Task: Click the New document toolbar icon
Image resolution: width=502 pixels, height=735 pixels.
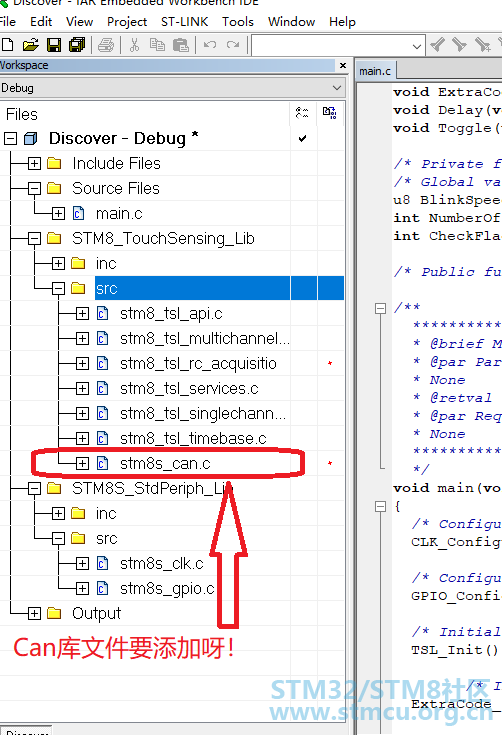Action: coord(7,45)
